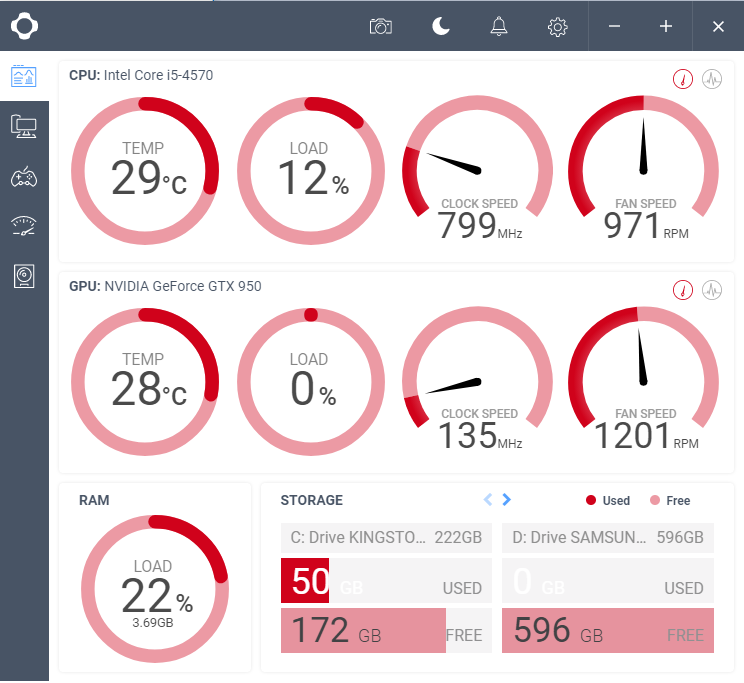
Task: Open the PC build specs sidebar tab
Action: pyautogui.click(x=24, y=126)
